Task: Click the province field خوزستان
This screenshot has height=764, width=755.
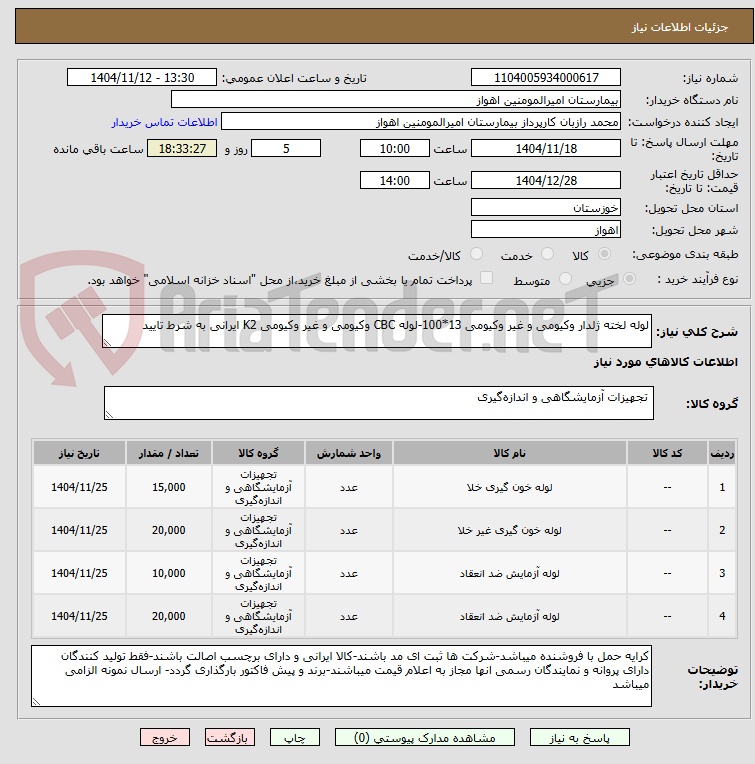Action: 546,207
